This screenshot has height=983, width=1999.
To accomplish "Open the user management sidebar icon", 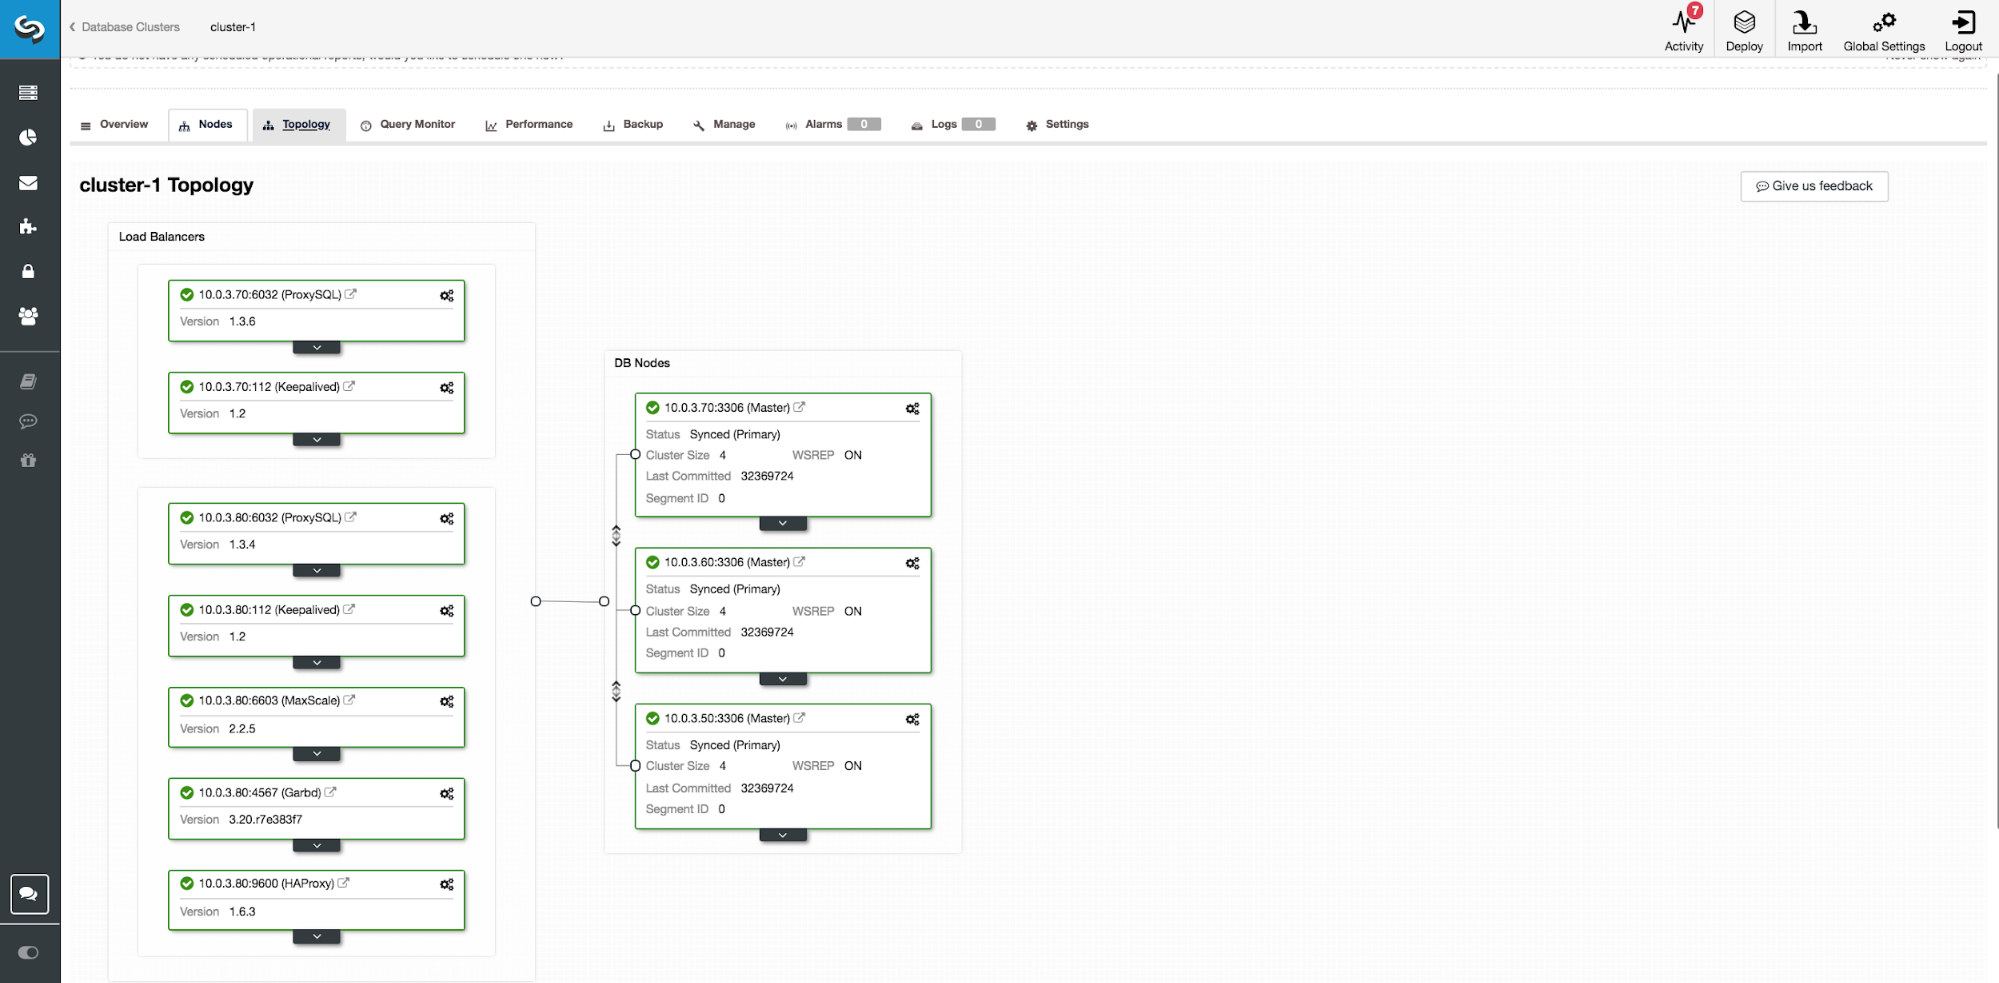I will (x=28, y=316).
